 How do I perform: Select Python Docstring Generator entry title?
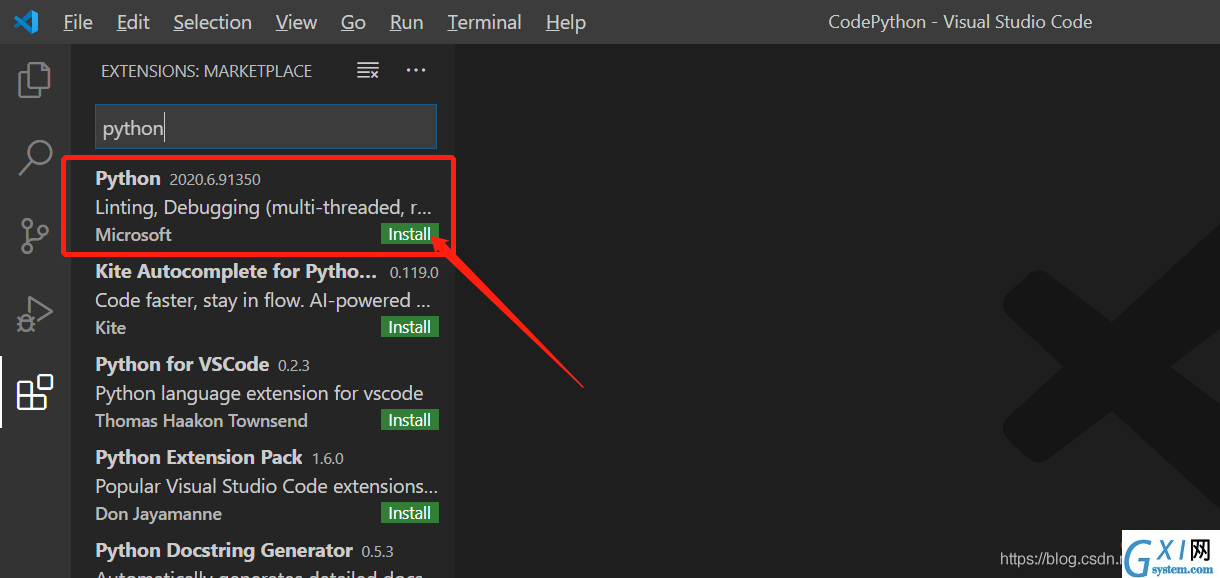click(x=224, y=550)
